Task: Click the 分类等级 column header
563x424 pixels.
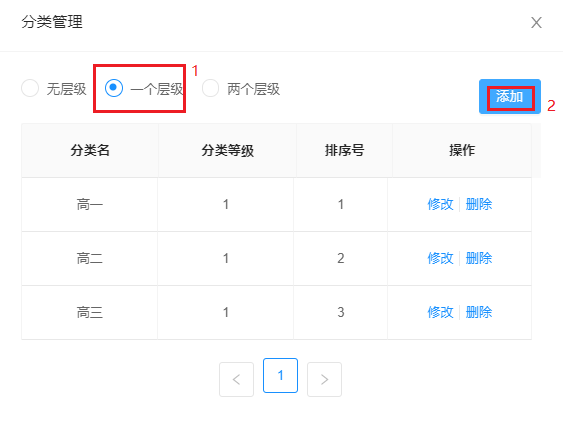Action: [227, 150]
